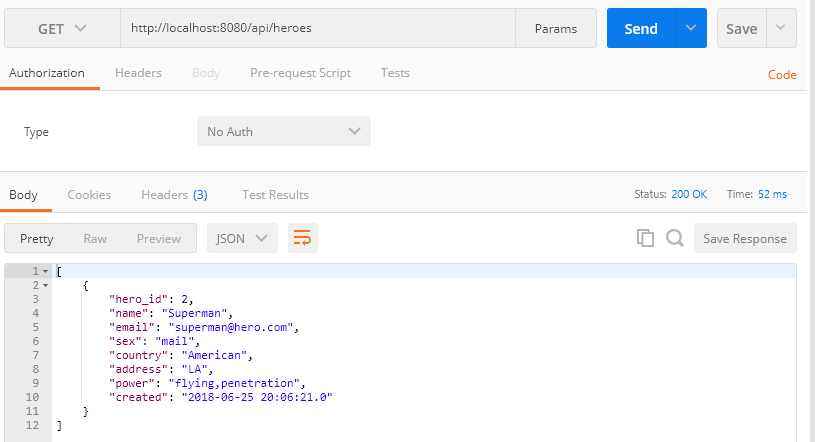Switch to the Tests tab
Screen dimensions: 815x442
[395, 73]
